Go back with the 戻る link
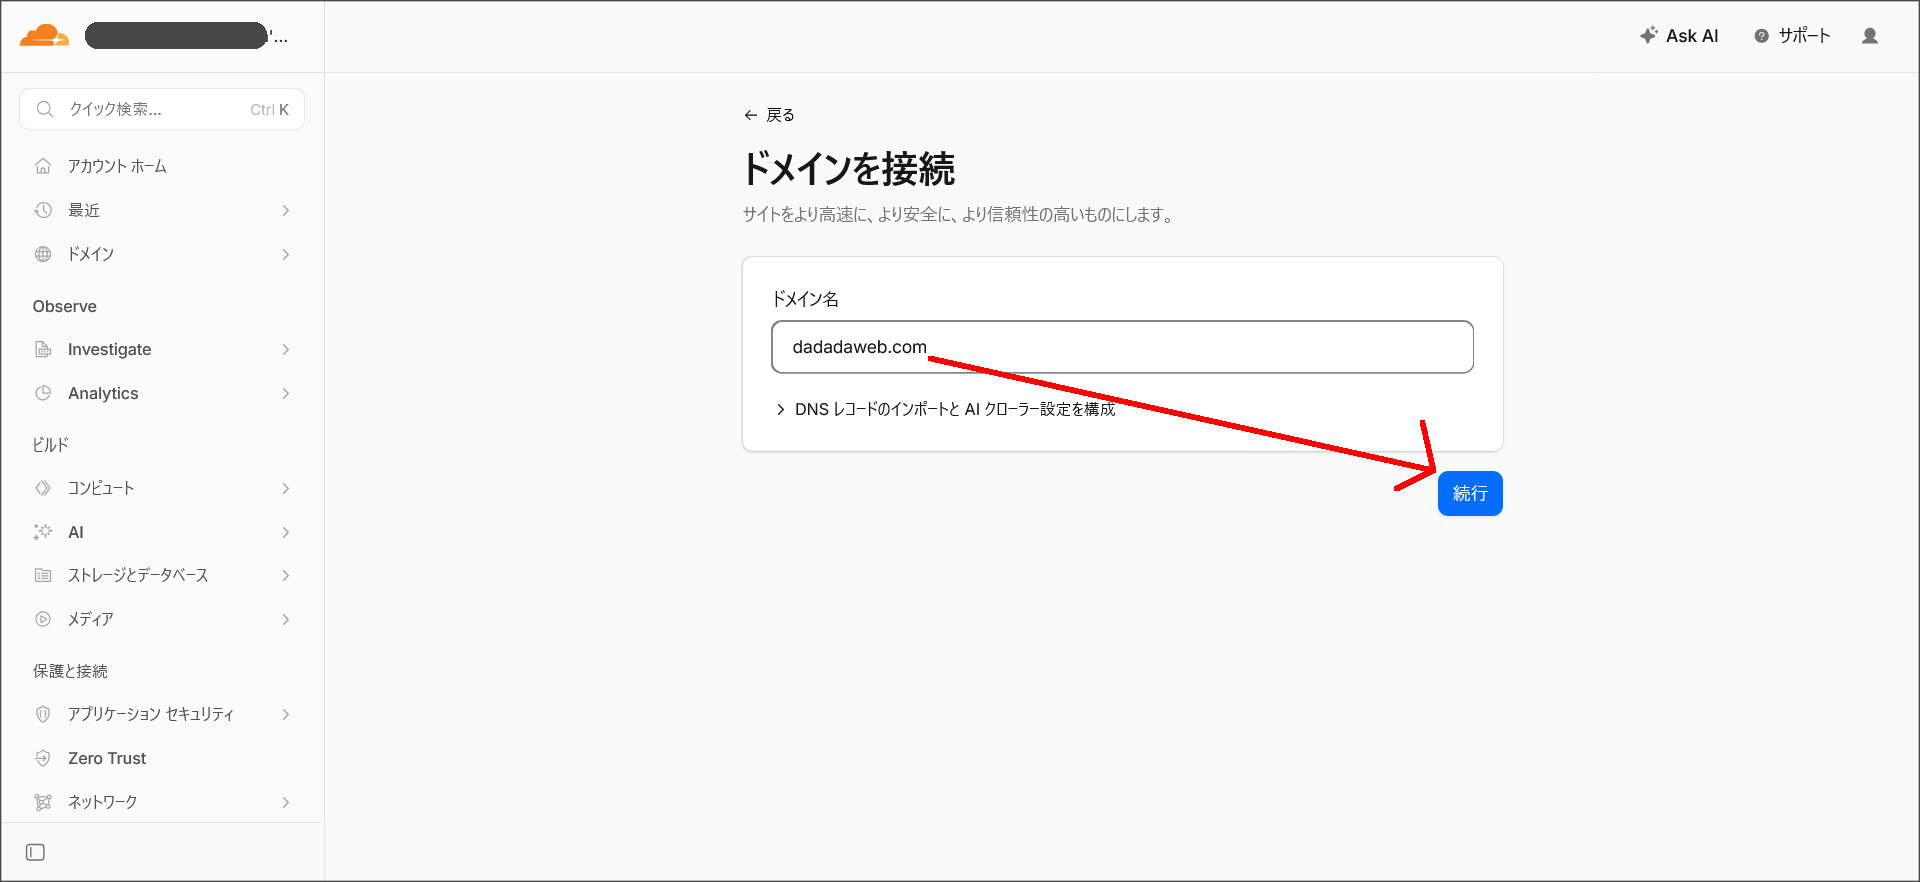 click(x=769, y=115)
